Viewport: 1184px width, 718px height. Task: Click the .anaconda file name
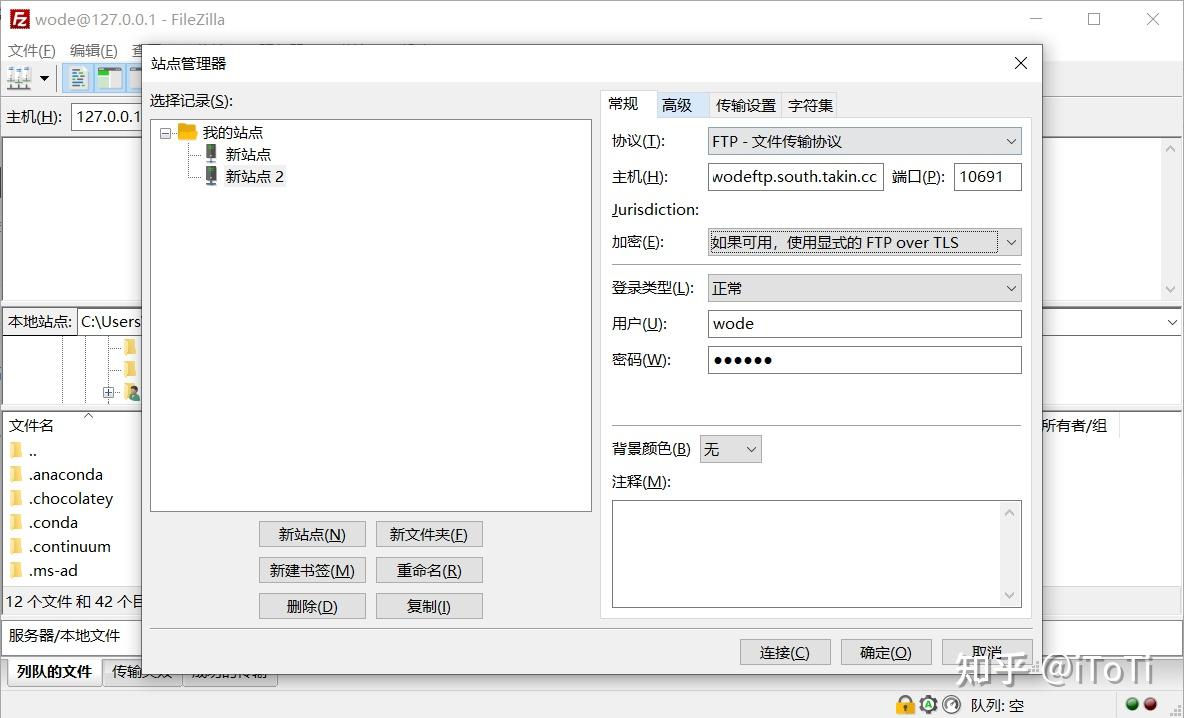tap(66, 474)
